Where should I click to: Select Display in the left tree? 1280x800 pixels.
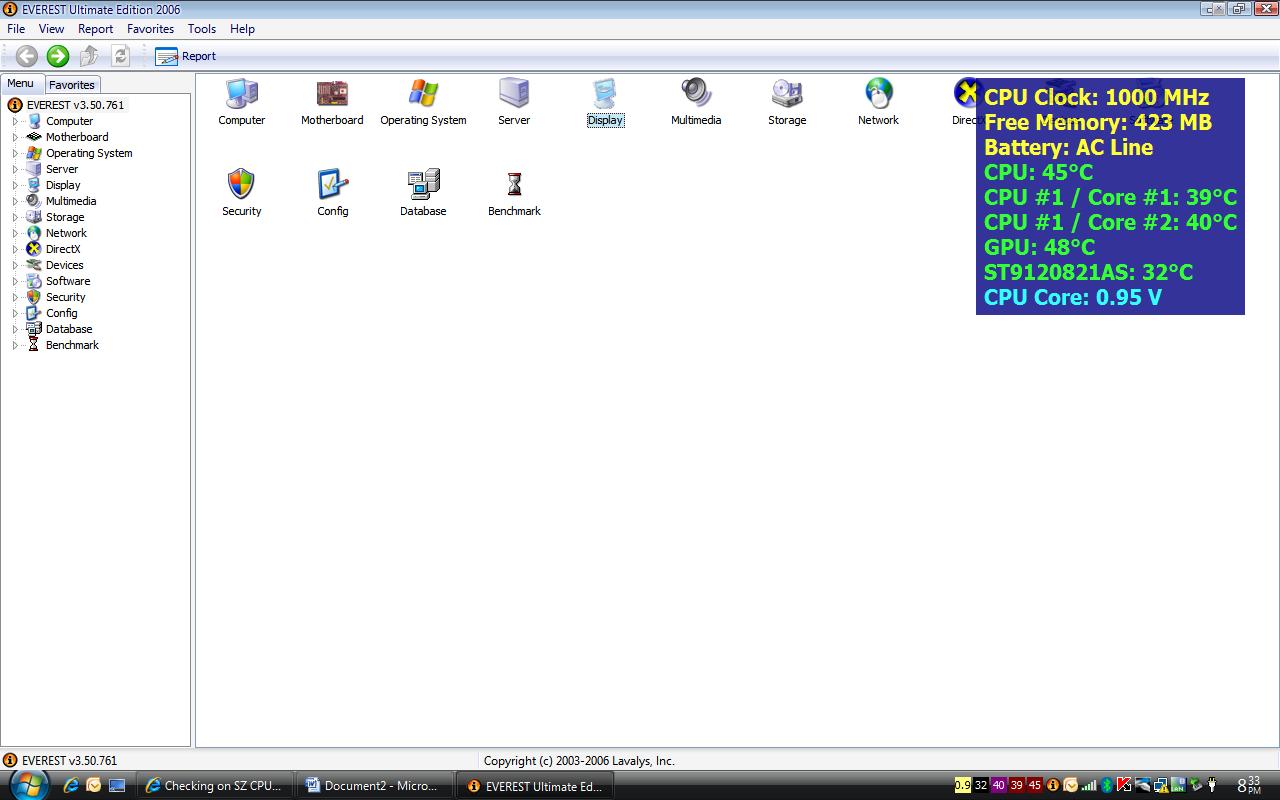[63, 185]
